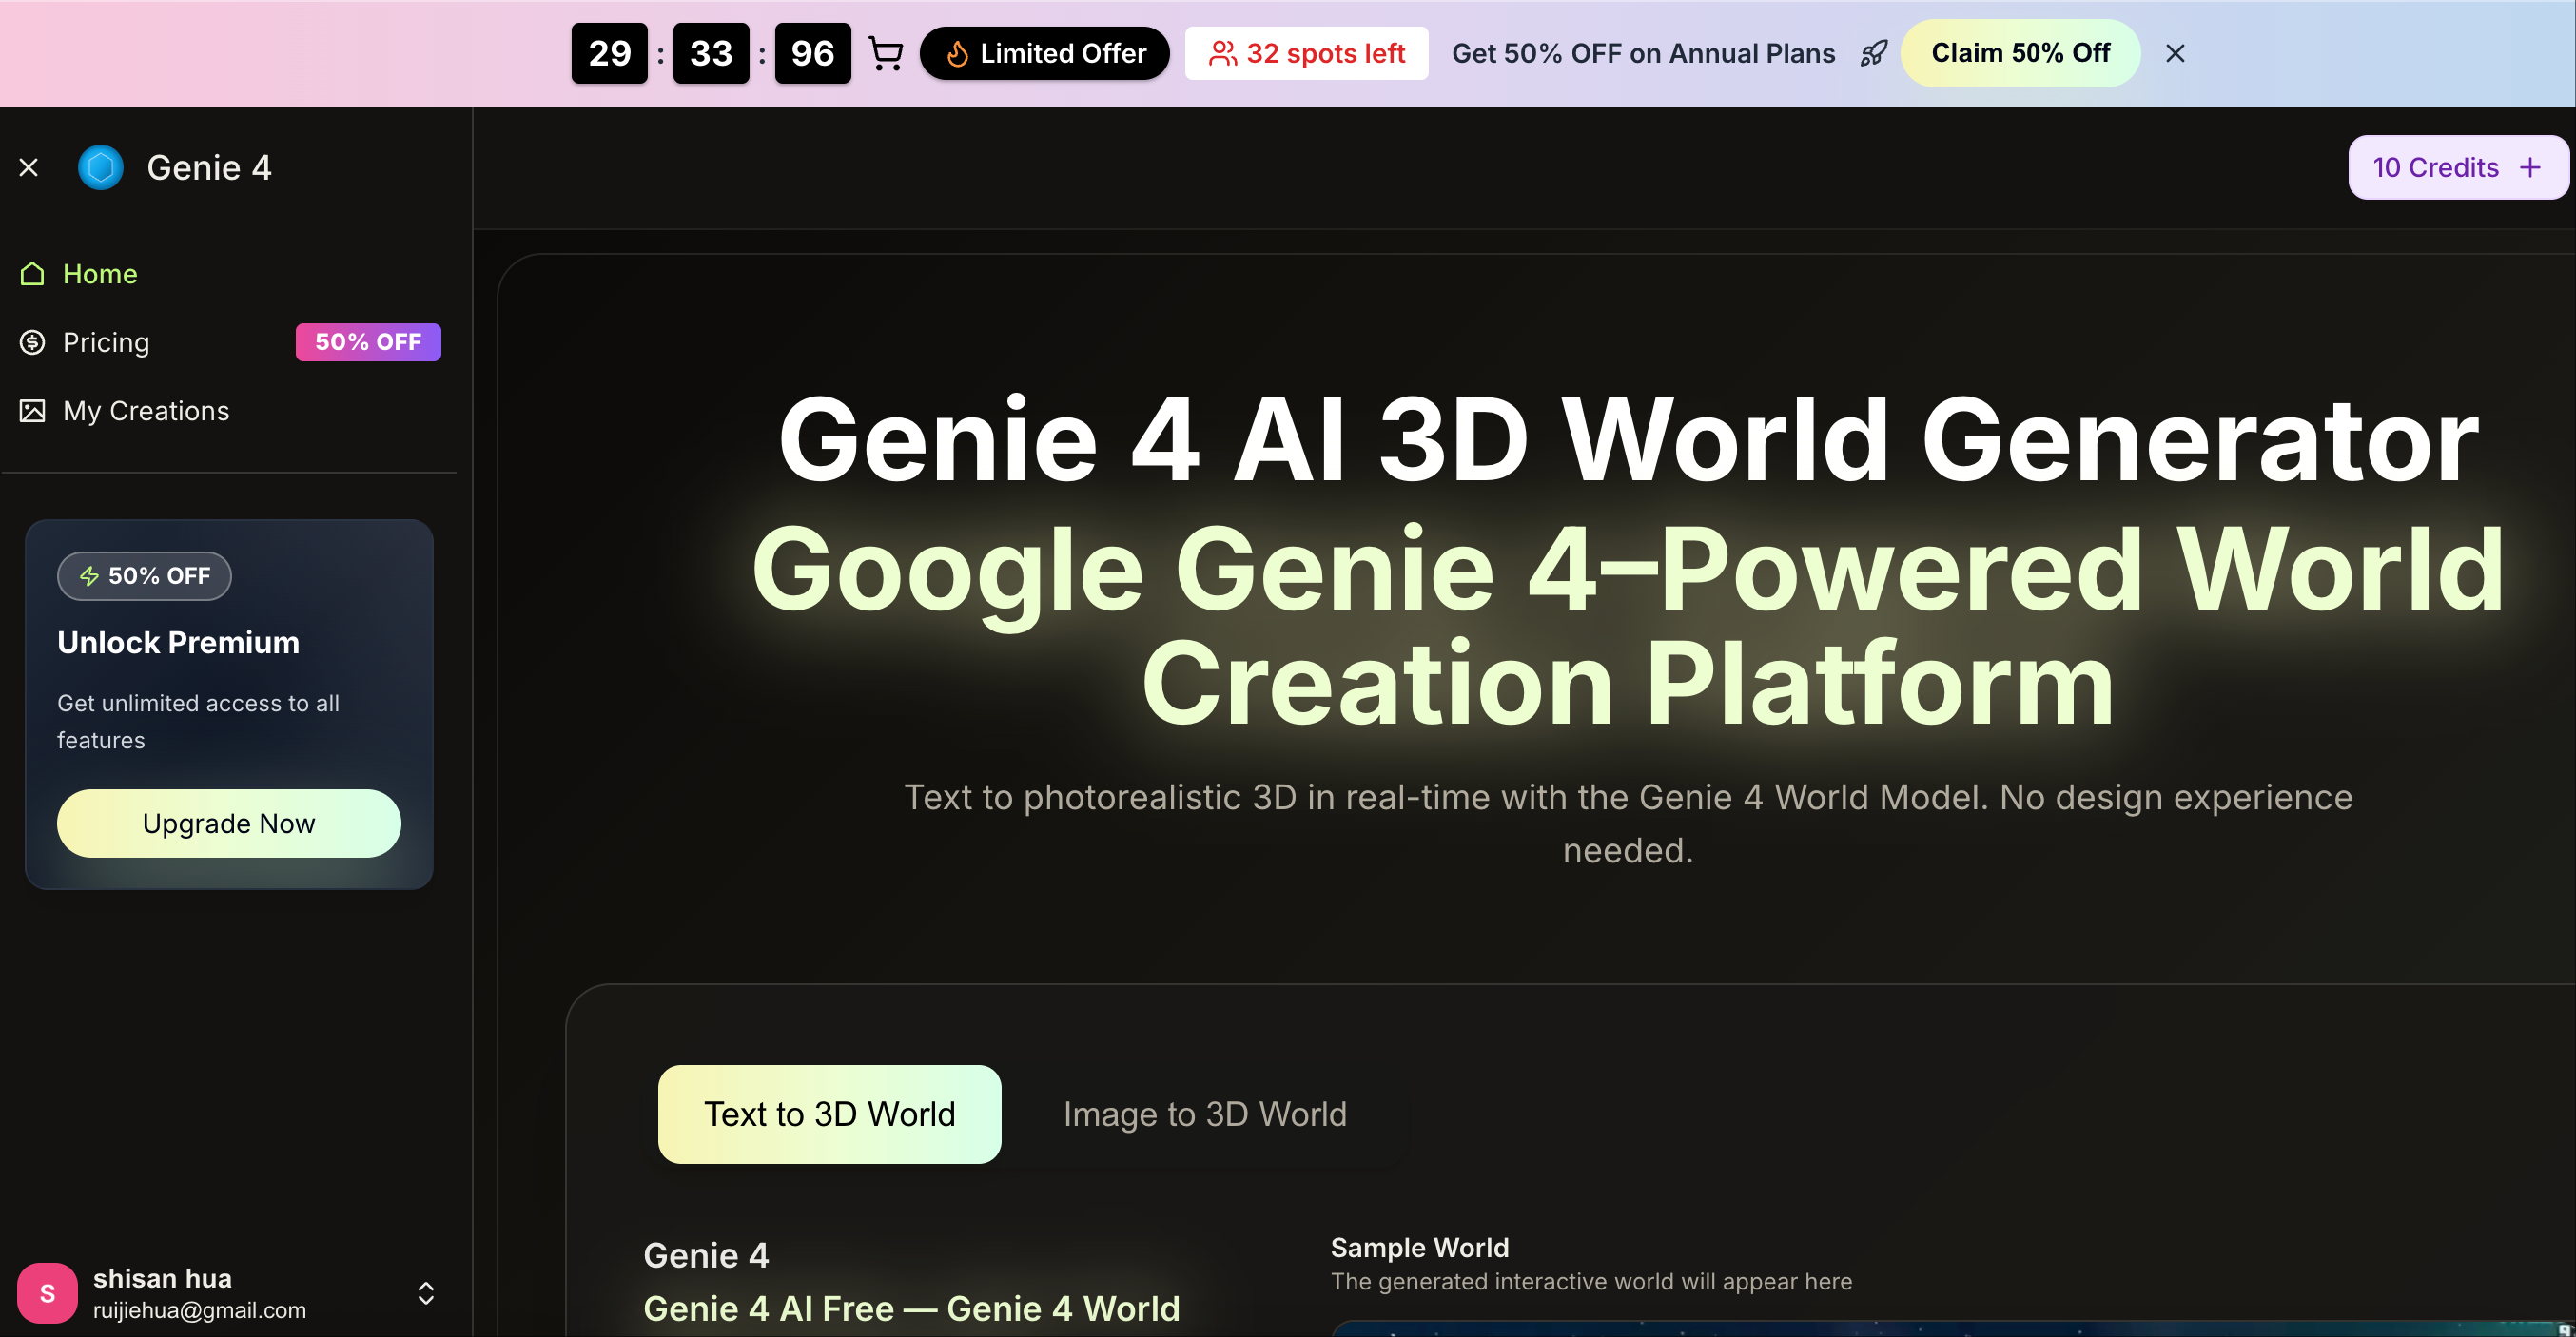The width and height of the screenshot is (2576, 1337).
Task: Click the rocket icon next to Annual Plans text
Action: (x=1873, y=53)
